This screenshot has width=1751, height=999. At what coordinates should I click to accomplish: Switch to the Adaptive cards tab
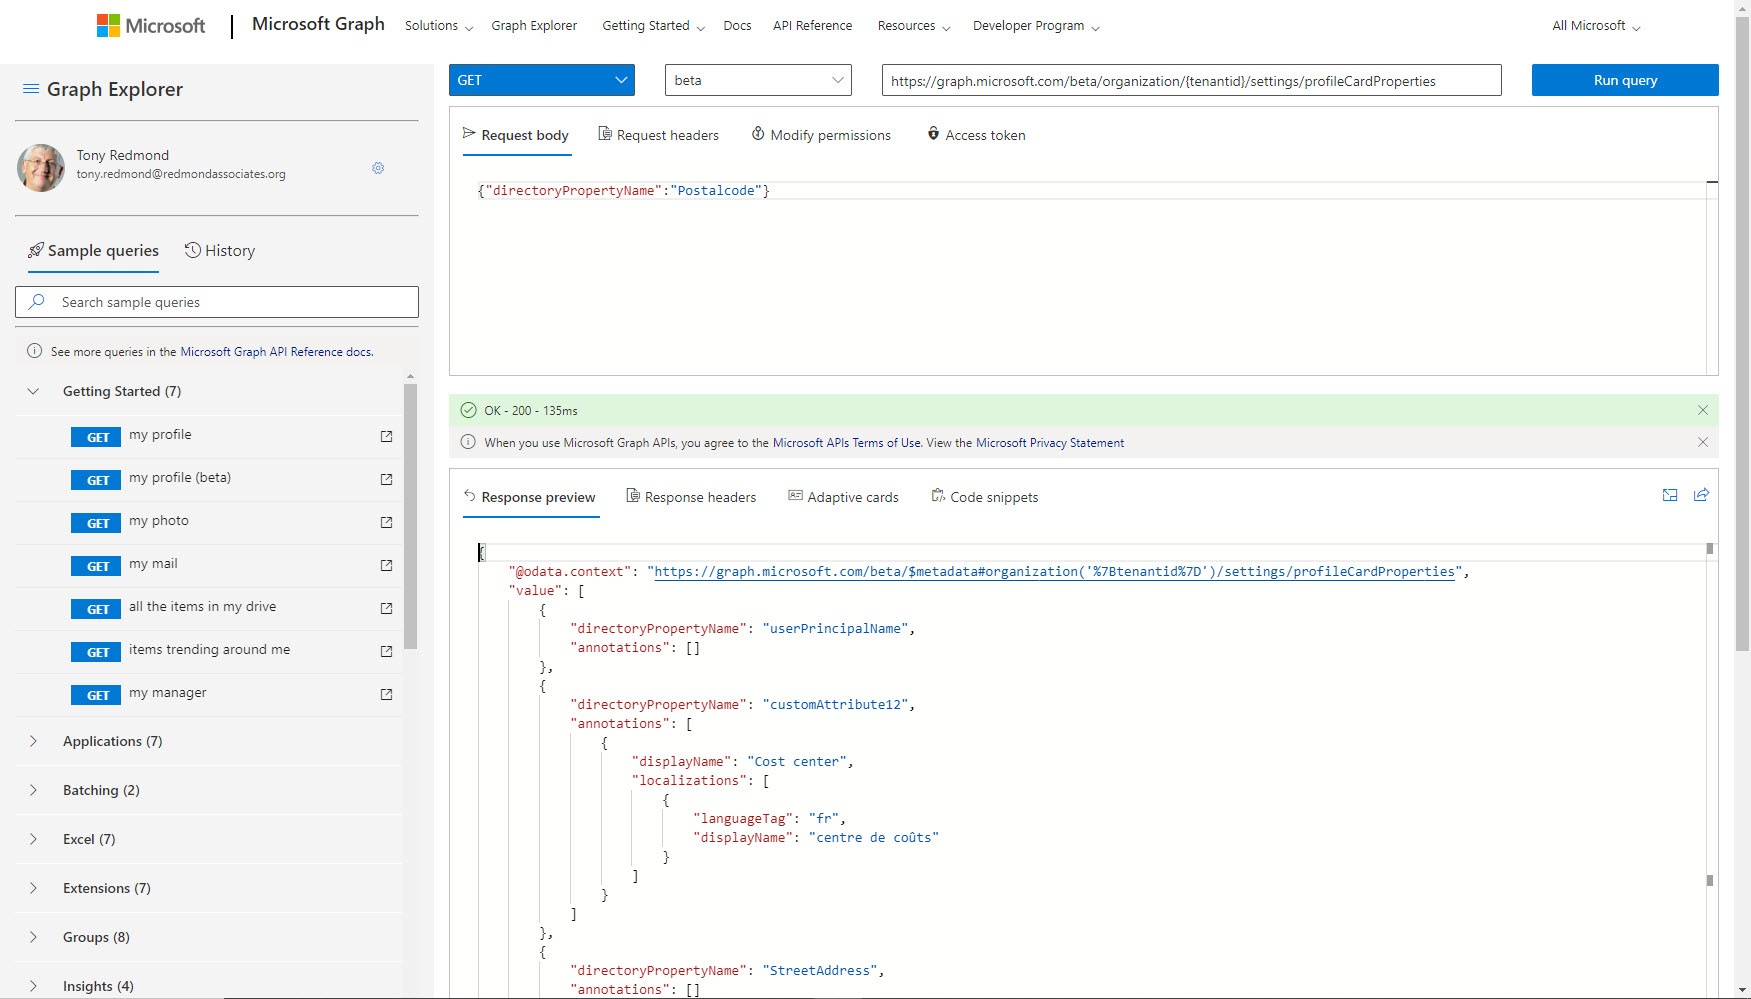click(843, 497)
